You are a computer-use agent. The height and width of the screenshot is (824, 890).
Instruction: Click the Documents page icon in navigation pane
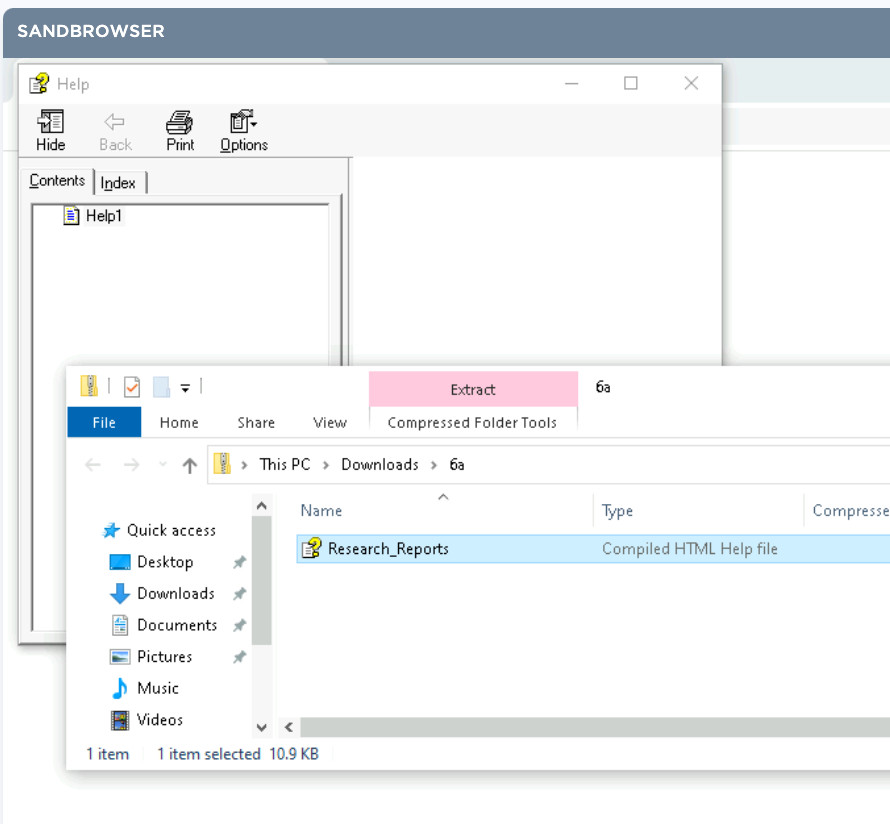pyautogui.click(x=120, y=625)
